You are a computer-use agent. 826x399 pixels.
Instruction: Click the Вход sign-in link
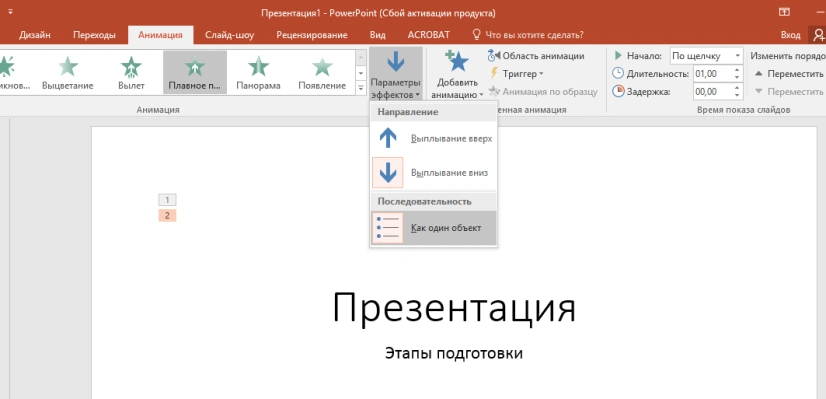coord(790,35)
